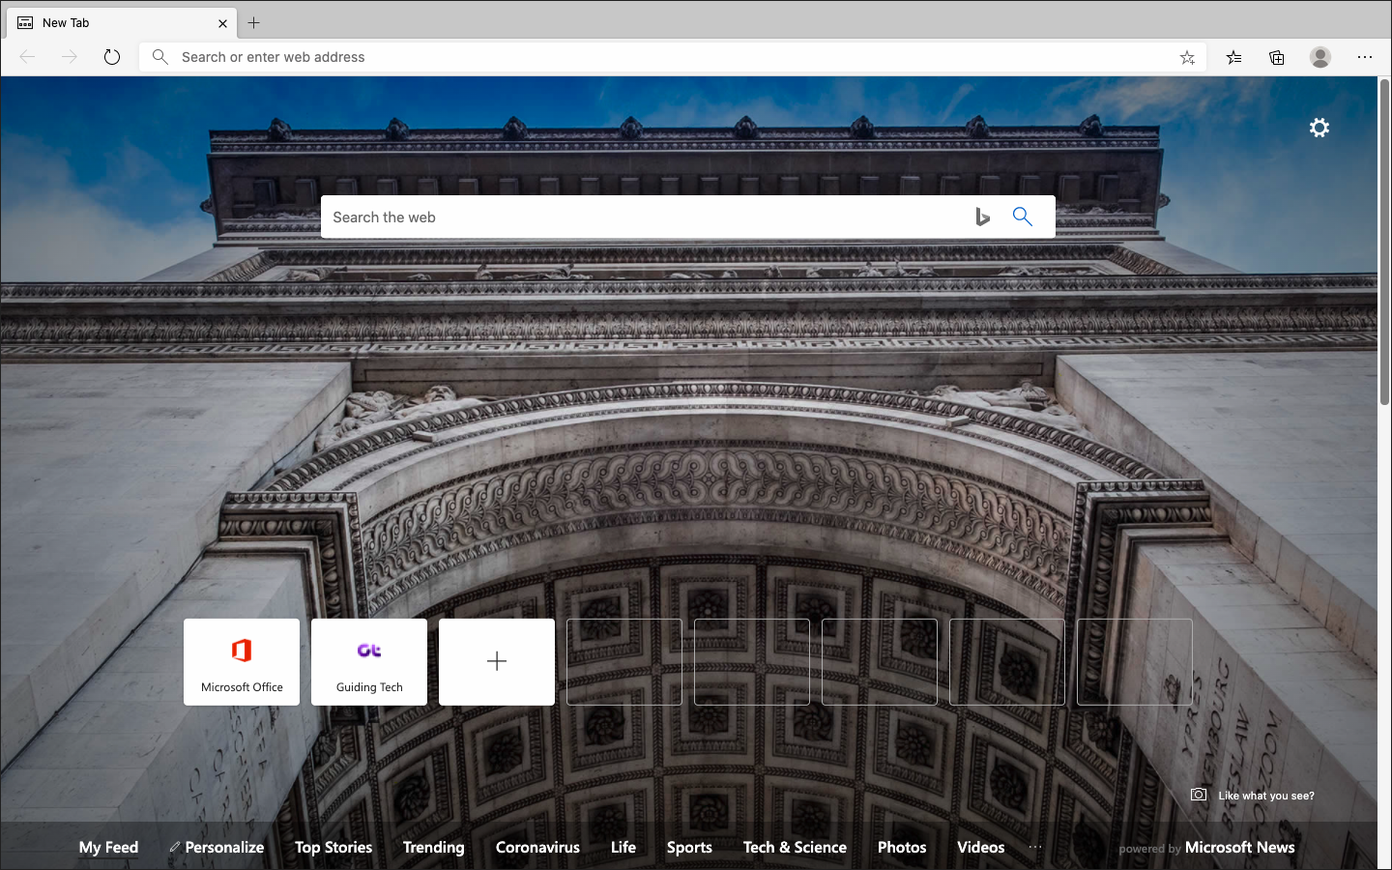Open the Favorites toolbar icon
Screen dimensions: 1392x870
[x=1233, y=57]
